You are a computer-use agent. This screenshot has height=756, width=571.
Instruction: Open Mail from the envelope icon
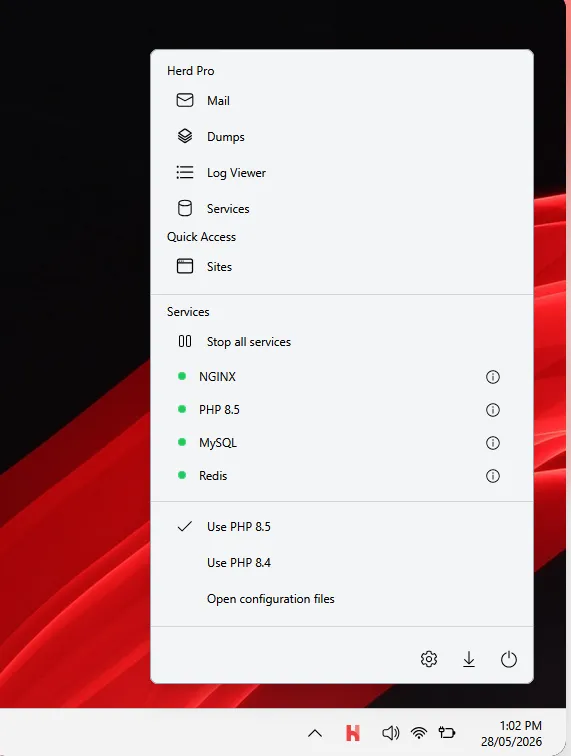(x=185, y=100)
